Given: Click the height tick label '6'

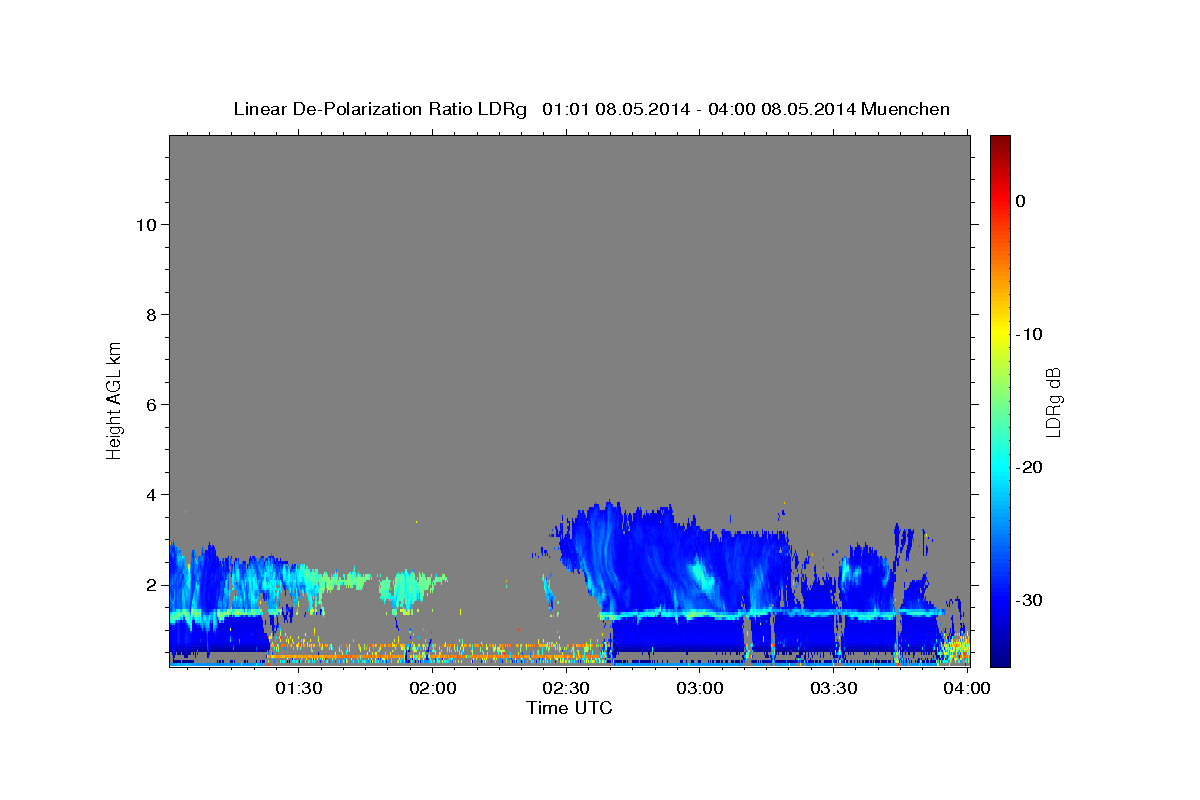Looking at the screenshot, I should (x=152, y=404).
